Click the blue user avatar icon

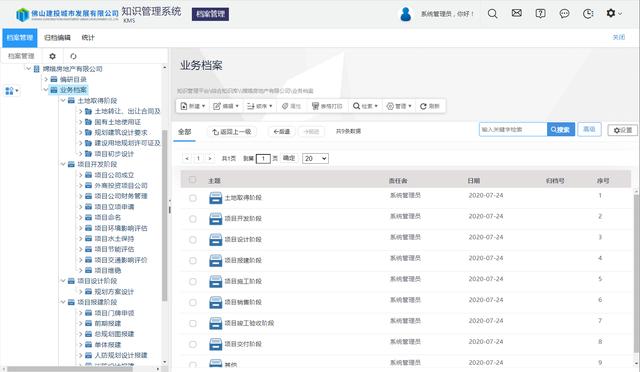click(405, 14)
